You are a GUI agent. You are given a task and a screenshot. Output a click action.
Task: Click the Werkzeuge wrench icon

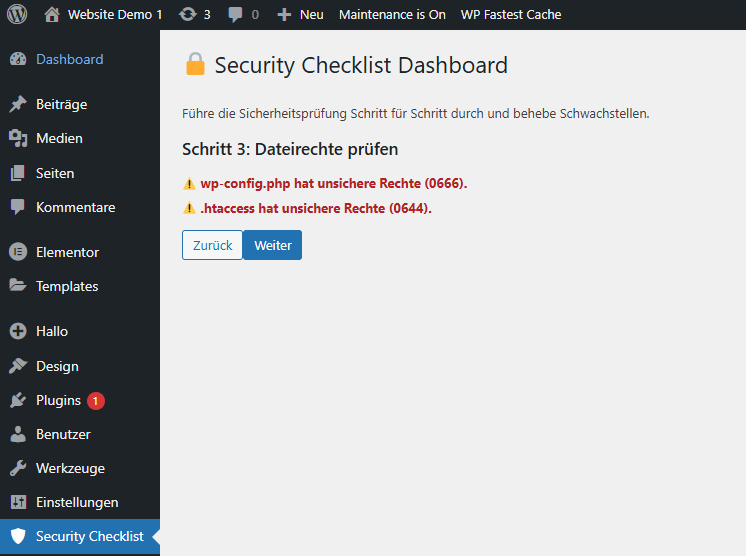(18, 468)
